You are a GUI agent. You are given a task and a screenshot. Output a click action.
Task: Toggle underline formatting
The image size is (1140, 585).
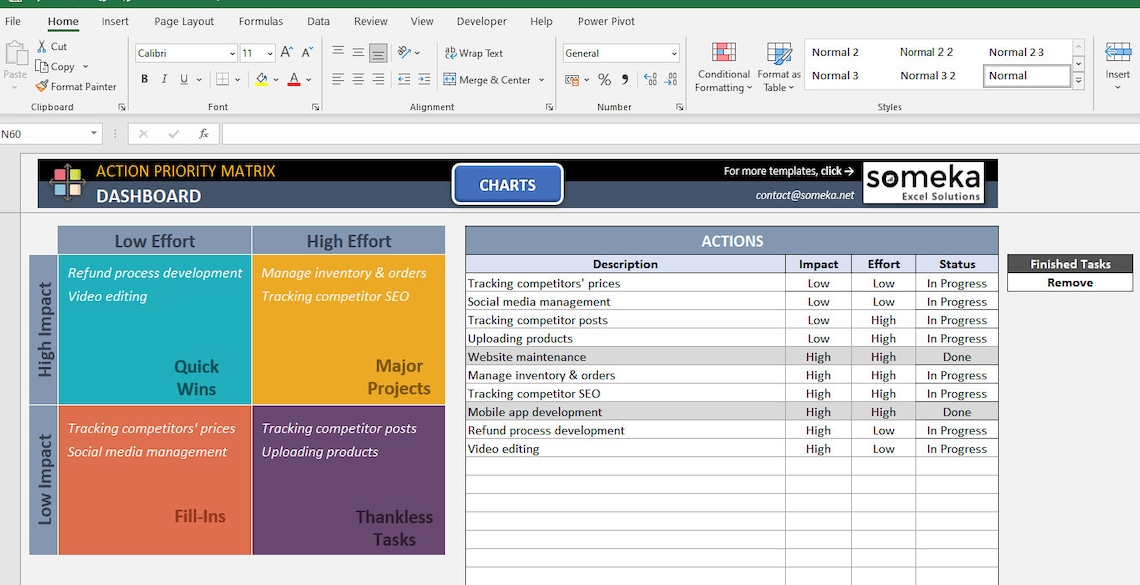(x=184, y=78)
